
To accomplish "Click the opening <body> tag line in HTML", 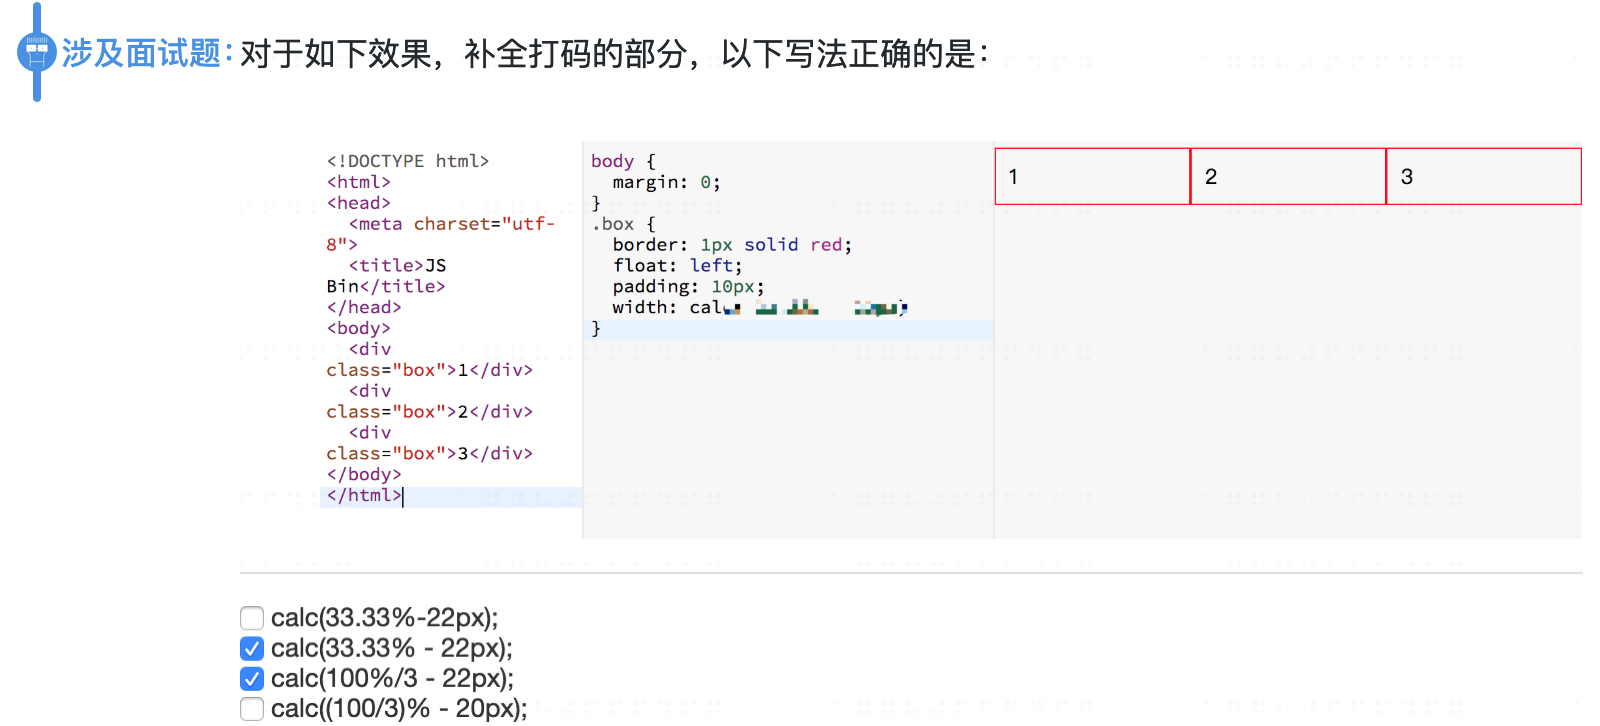I will click(x=359, y=328).
